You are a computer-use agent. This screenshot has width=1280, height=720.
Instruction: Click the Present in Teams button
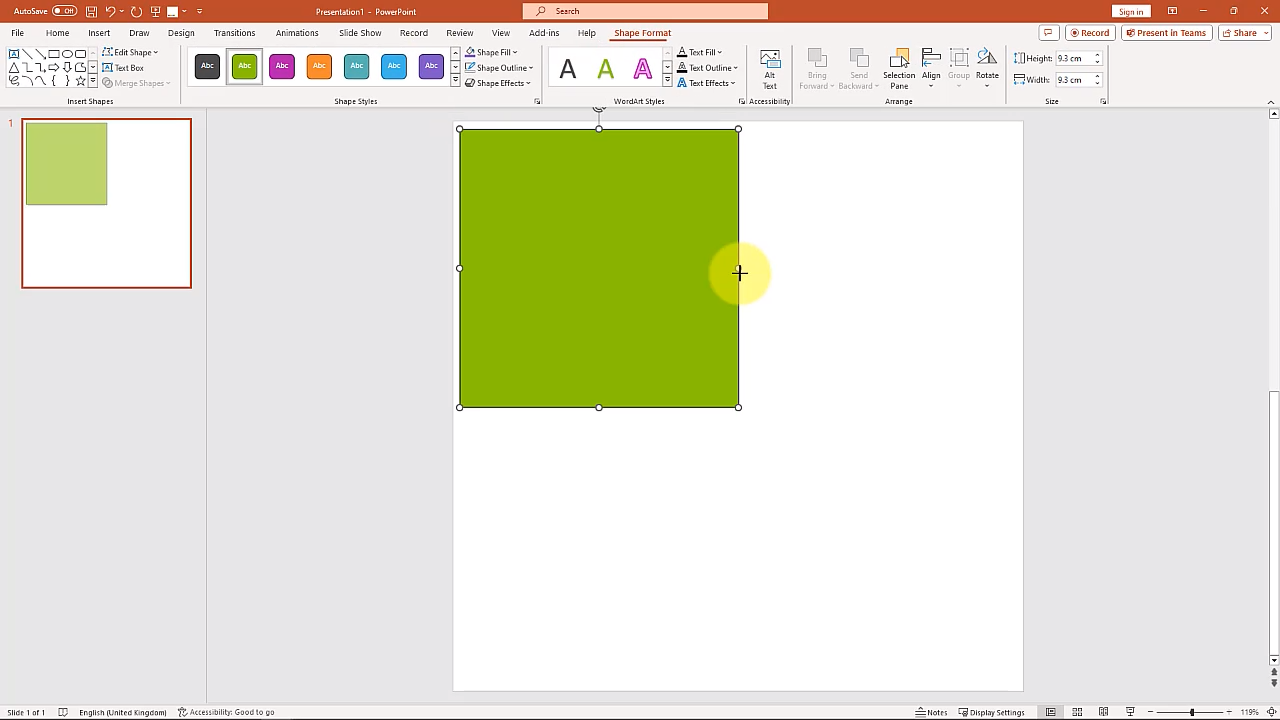point(1165,33)
